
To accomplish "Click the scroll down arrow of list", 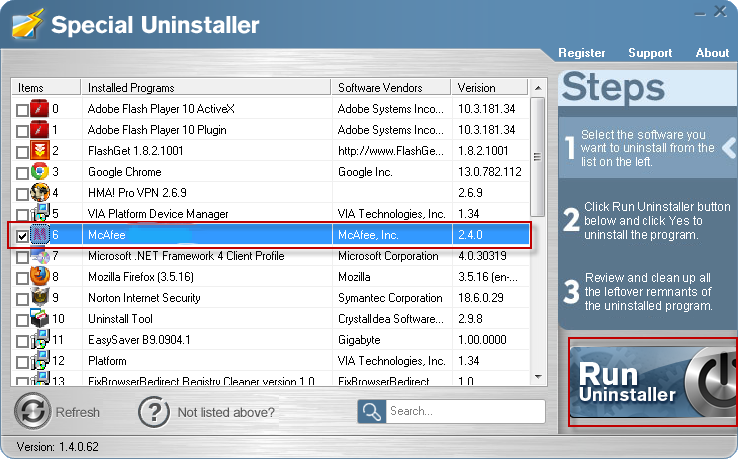I will pos(538,377).
